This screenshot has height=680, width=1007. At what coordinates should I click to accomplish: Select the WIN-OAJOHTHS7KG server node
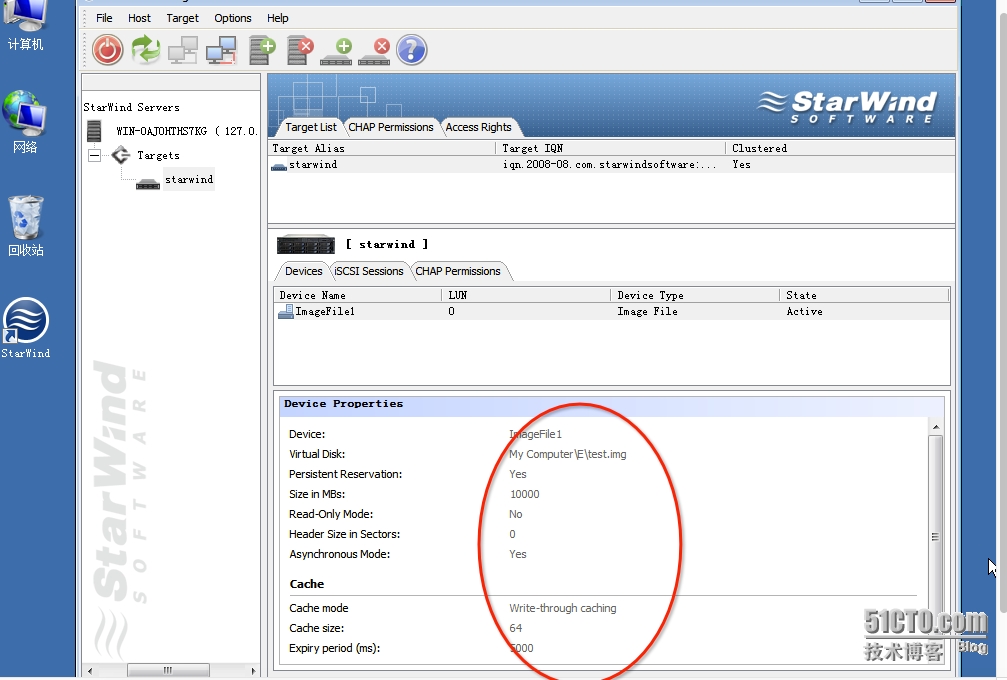coord(186,131)
